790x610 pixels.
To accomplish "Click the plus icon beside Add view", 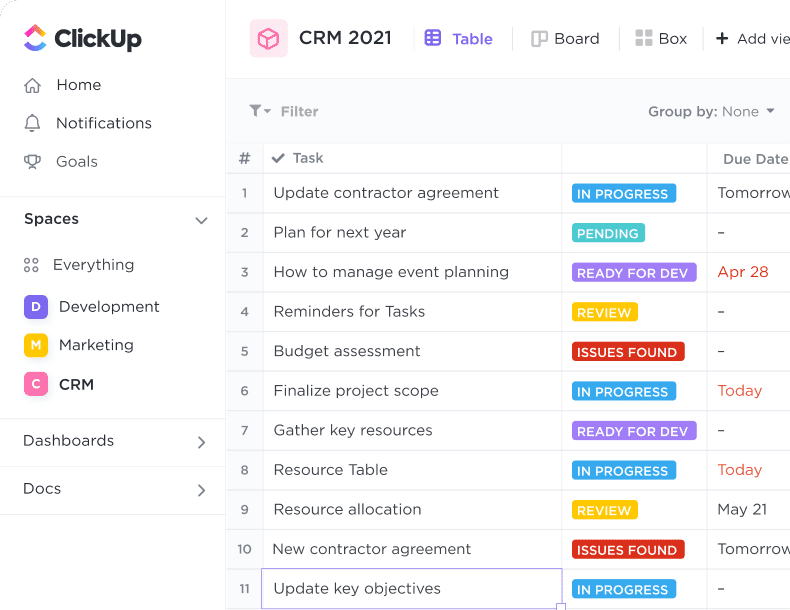I will pyautogui.click(x=722, y=38).
